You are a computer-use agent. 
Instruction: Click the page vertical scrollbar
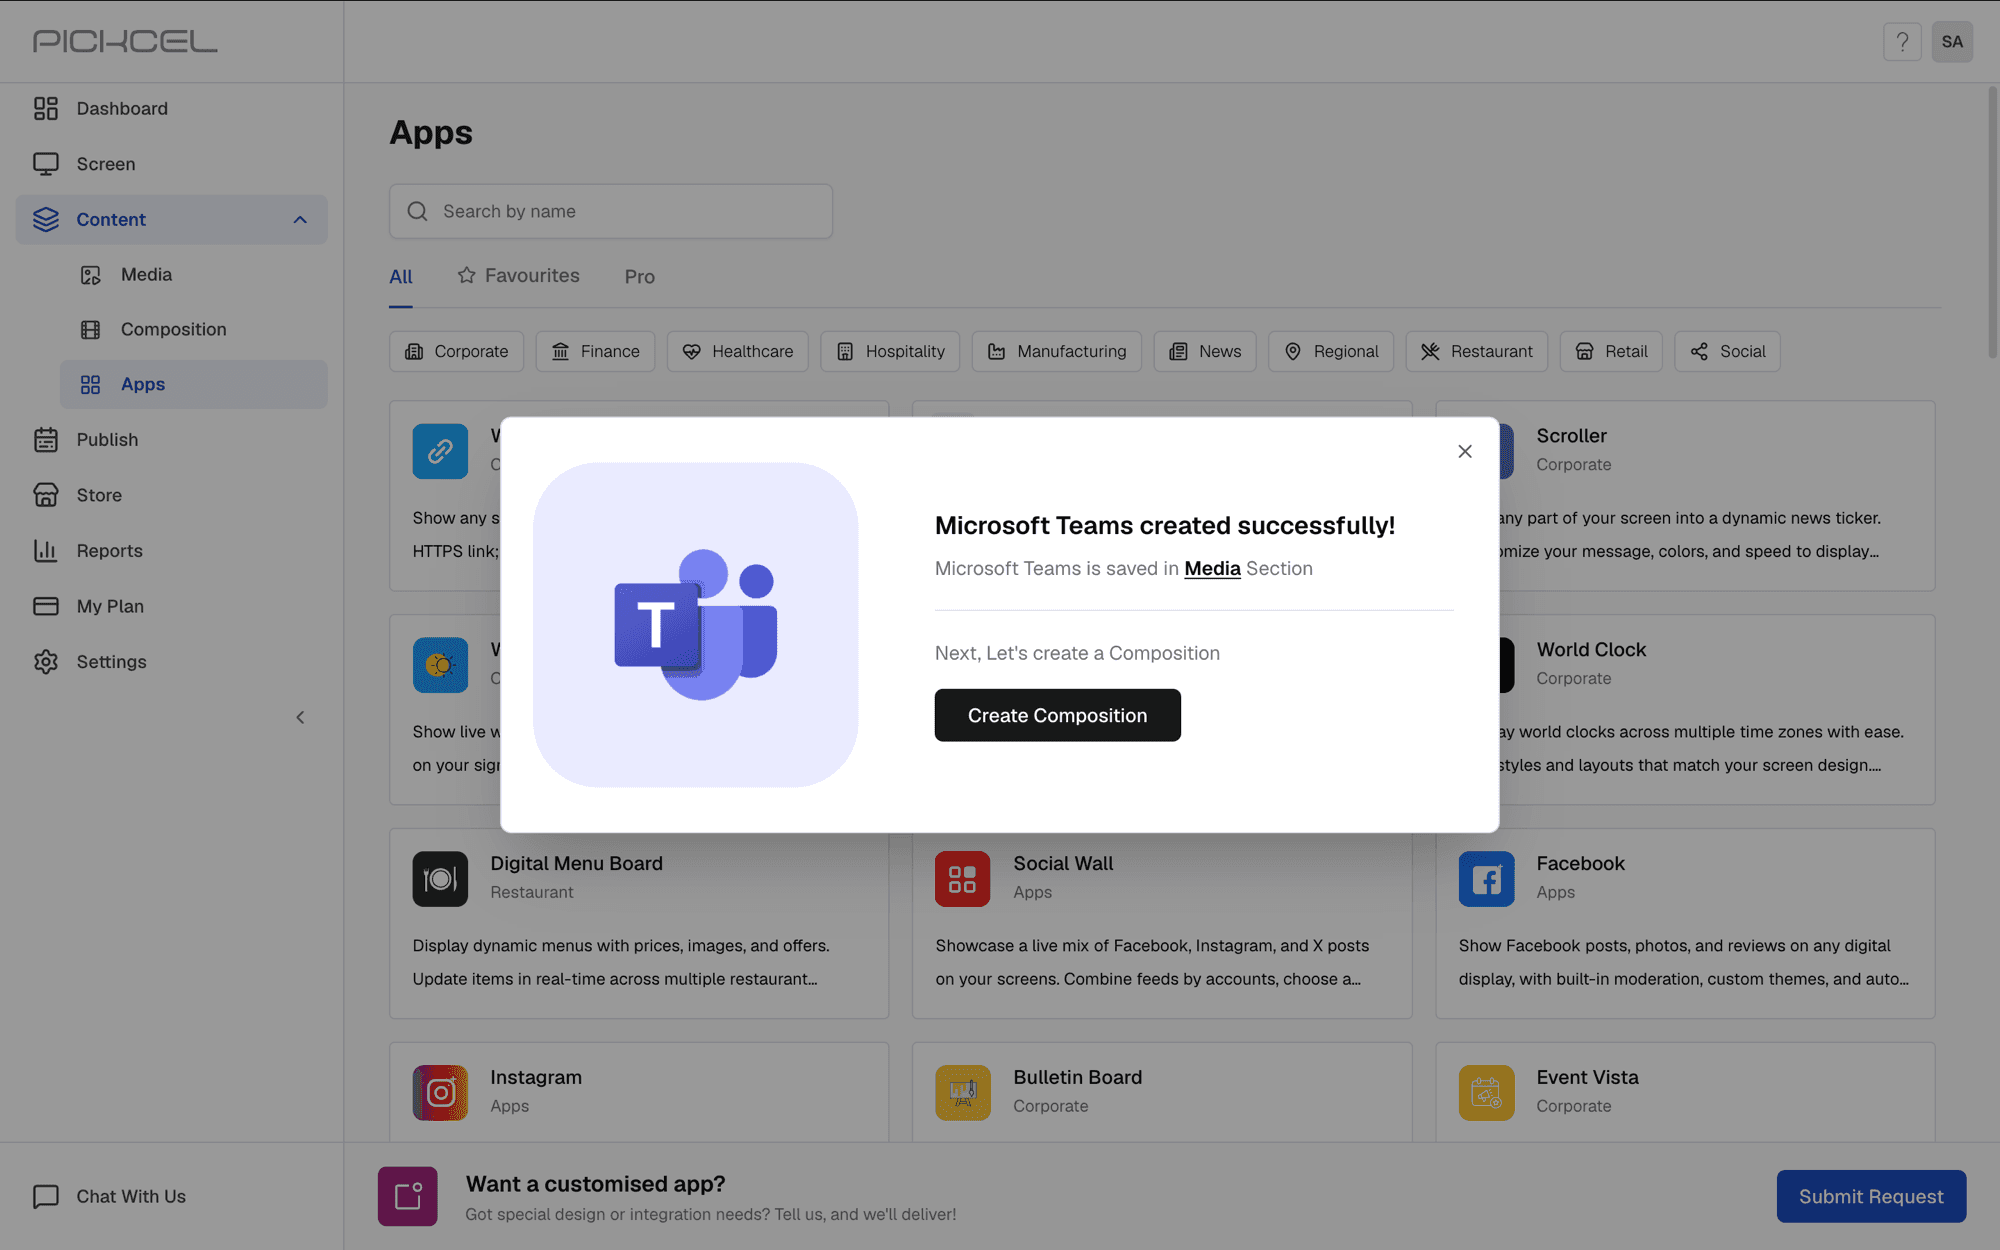click(x=1992, y=222)
